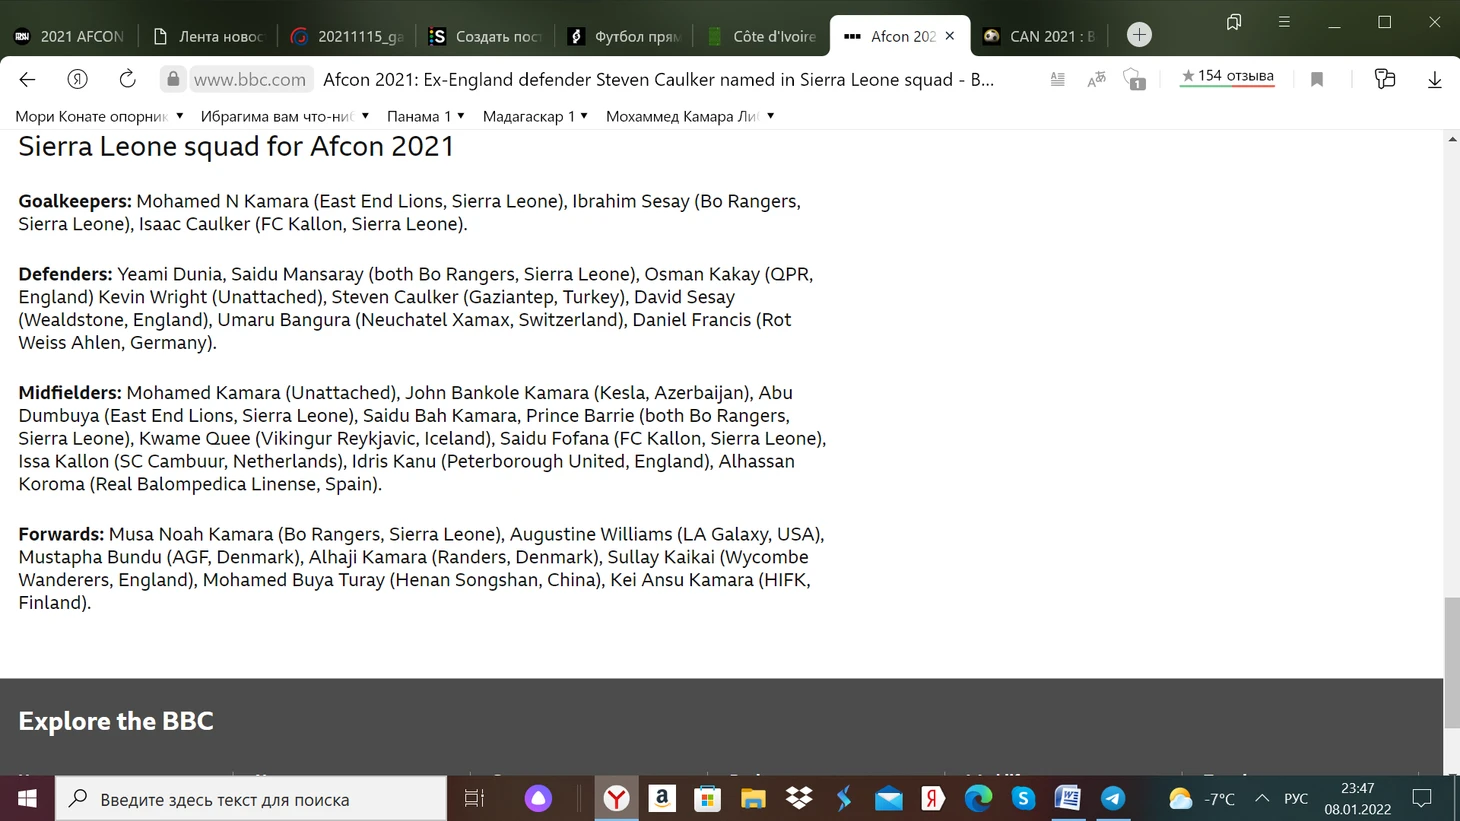Click the page reload icon
Image resolution: width=1460 pixels, height=821 pixels.
click(127, 79)
